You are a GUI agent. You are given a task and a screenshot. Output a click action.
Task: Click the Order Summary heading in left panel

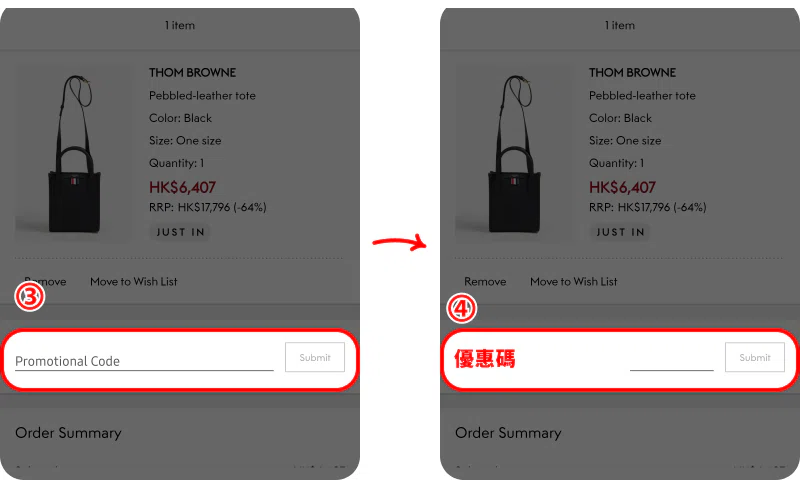point(68,433)
